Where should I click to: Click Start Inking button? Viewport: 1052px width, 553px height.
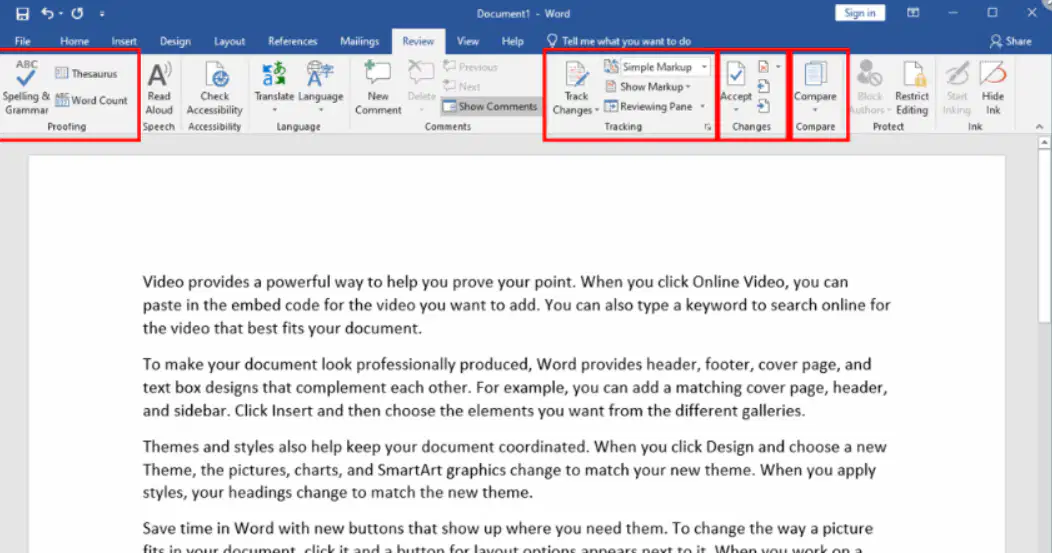click(x=957, y=87)
